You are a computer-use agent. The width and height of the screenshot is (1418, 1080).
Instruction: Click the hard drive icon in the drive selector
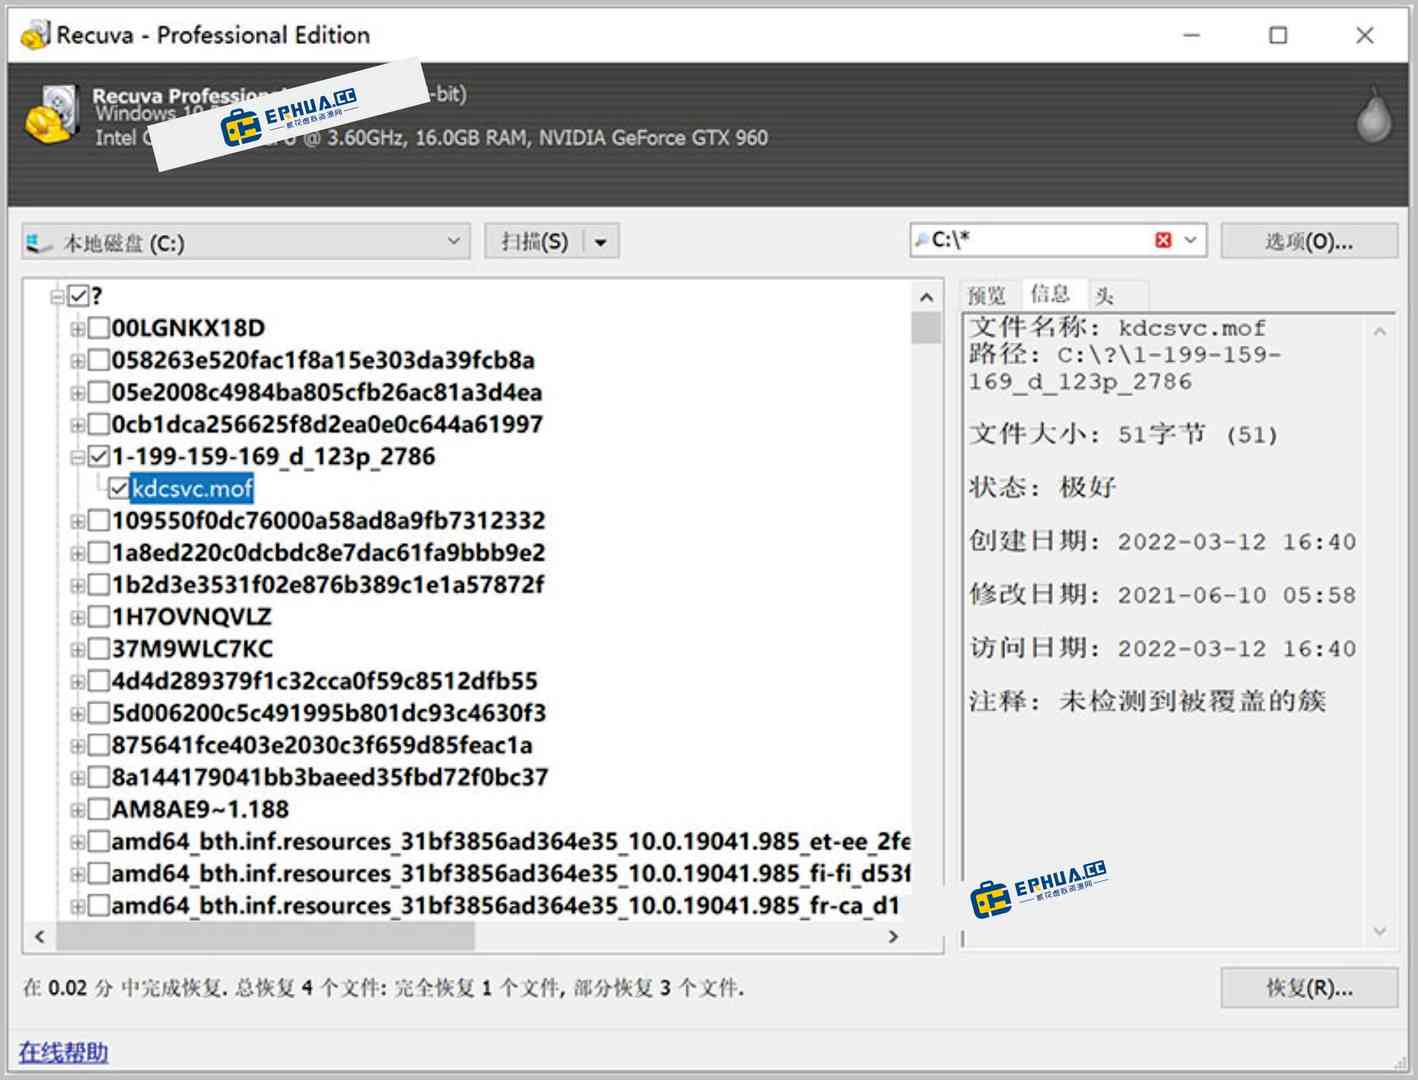38,241
